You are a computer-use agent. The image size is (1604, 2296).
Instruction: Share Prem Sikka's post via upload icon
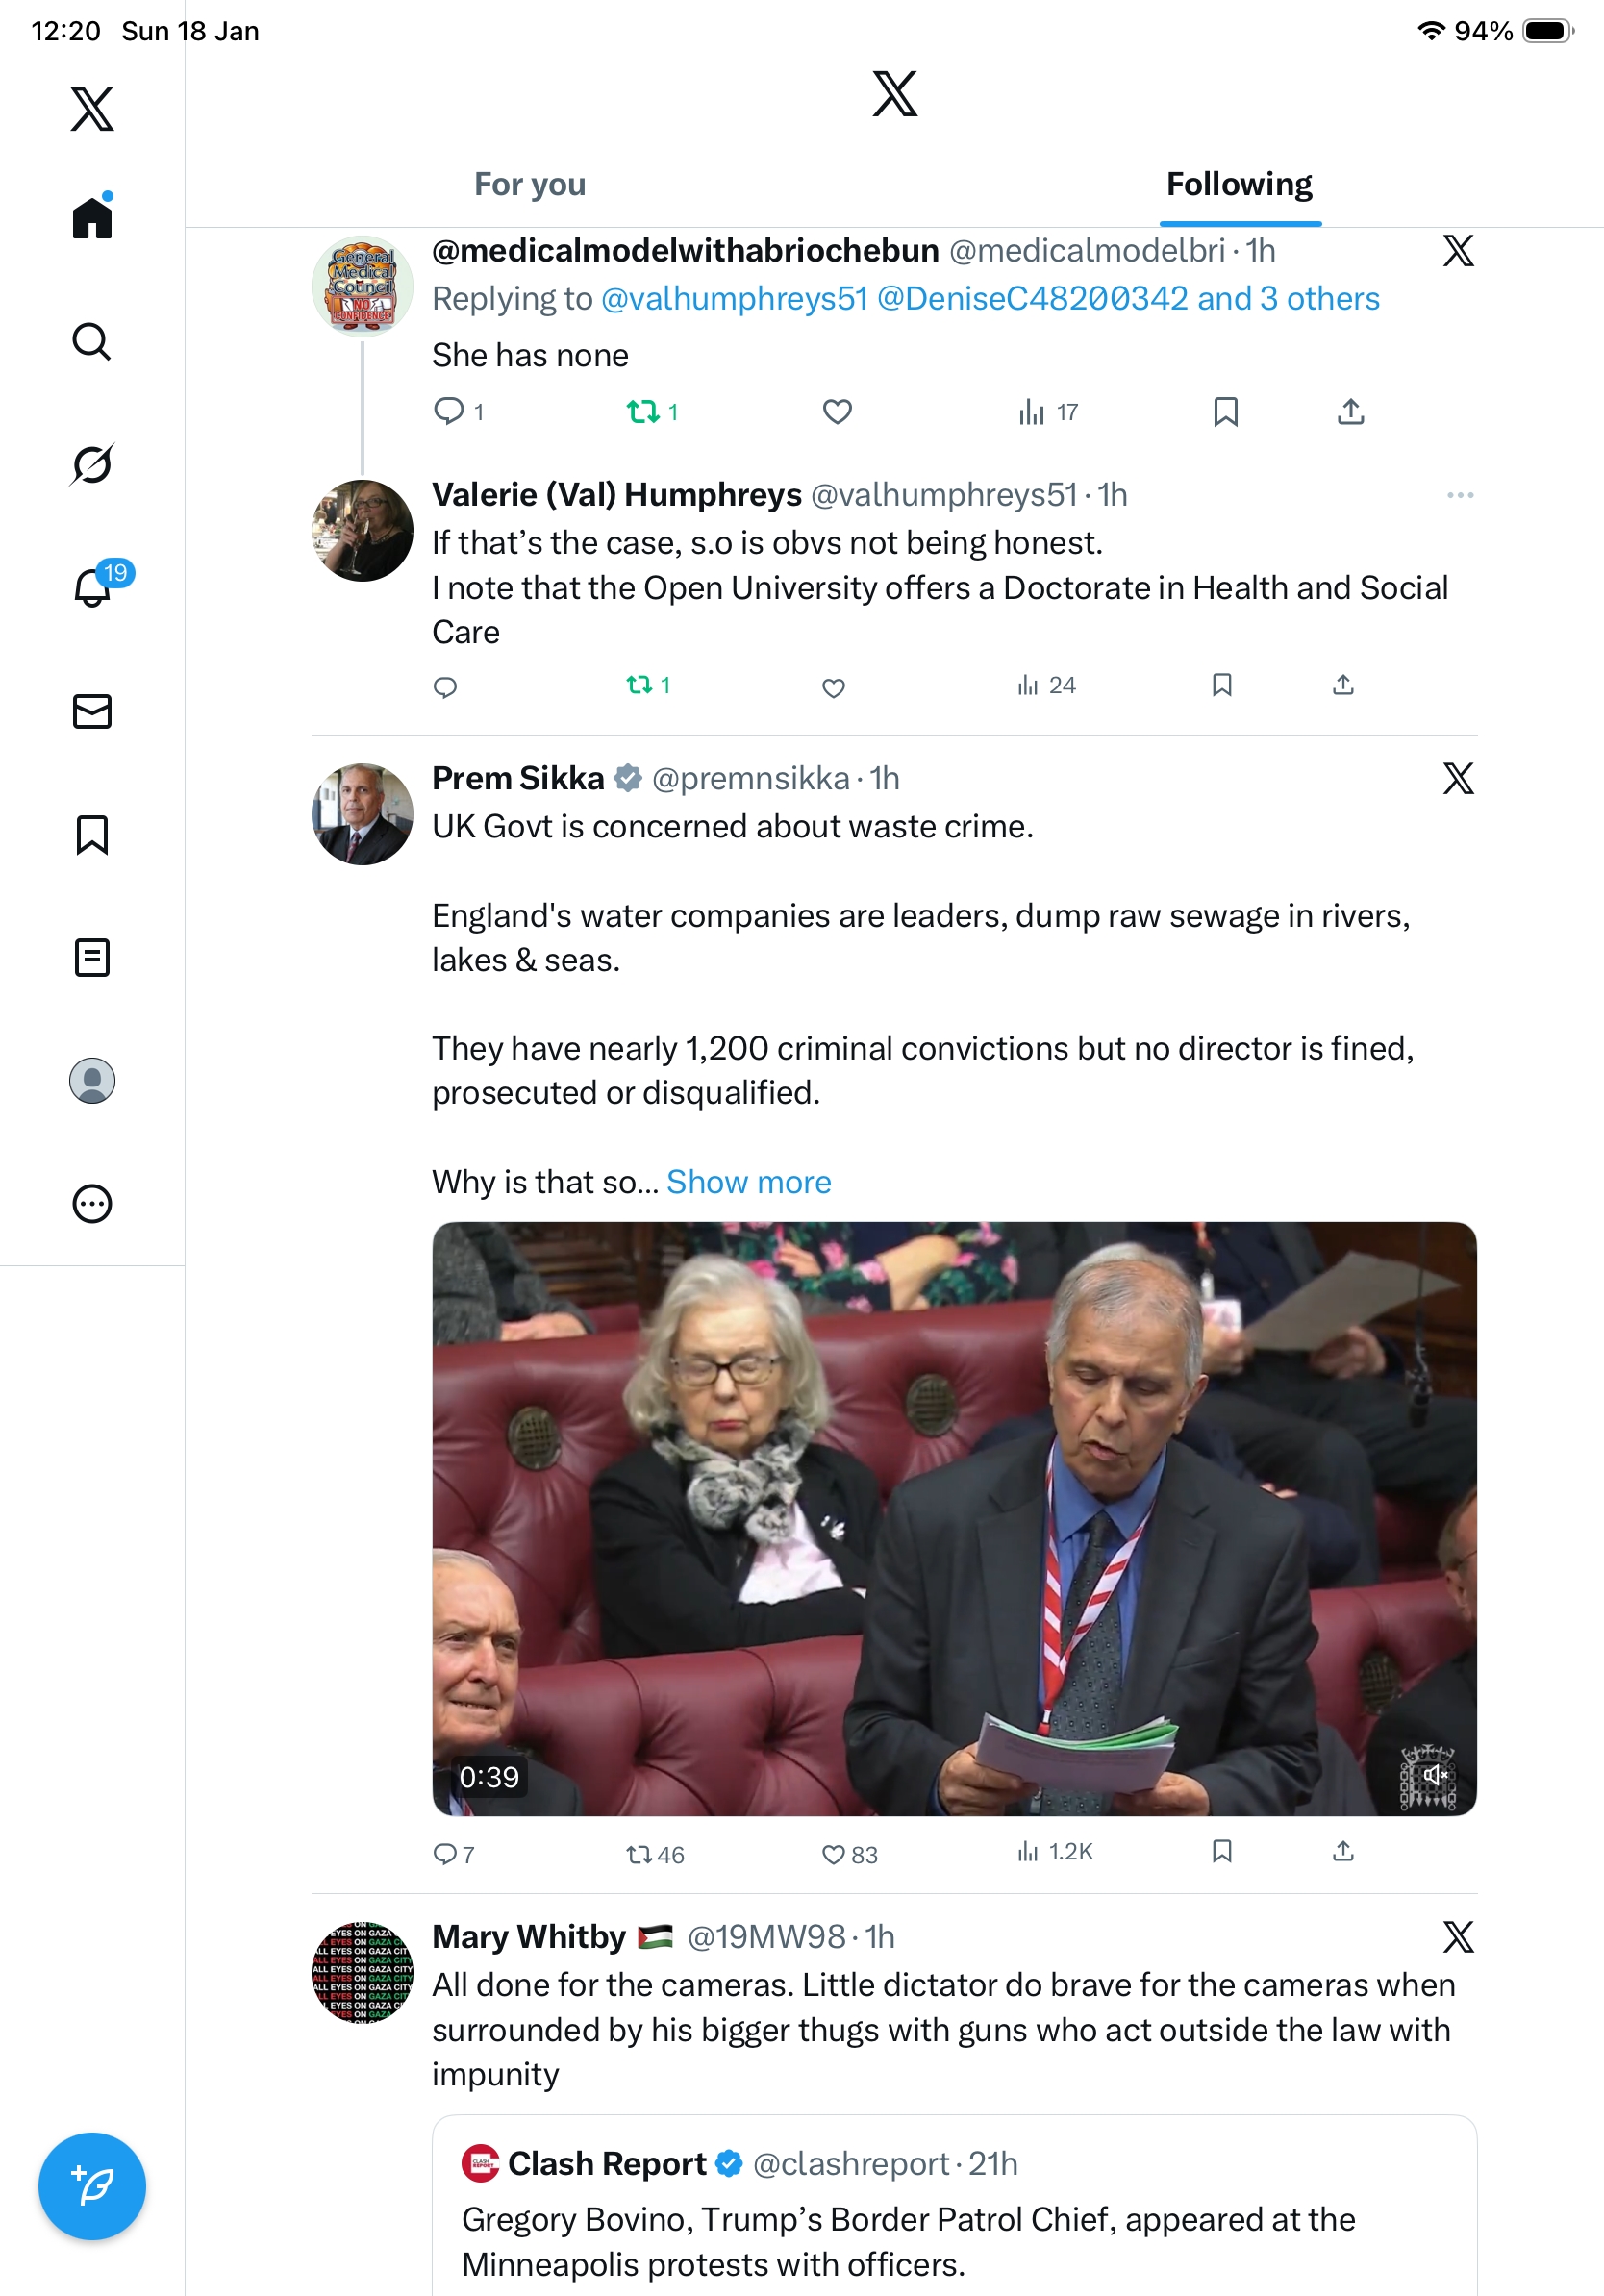point(1343,1851)
